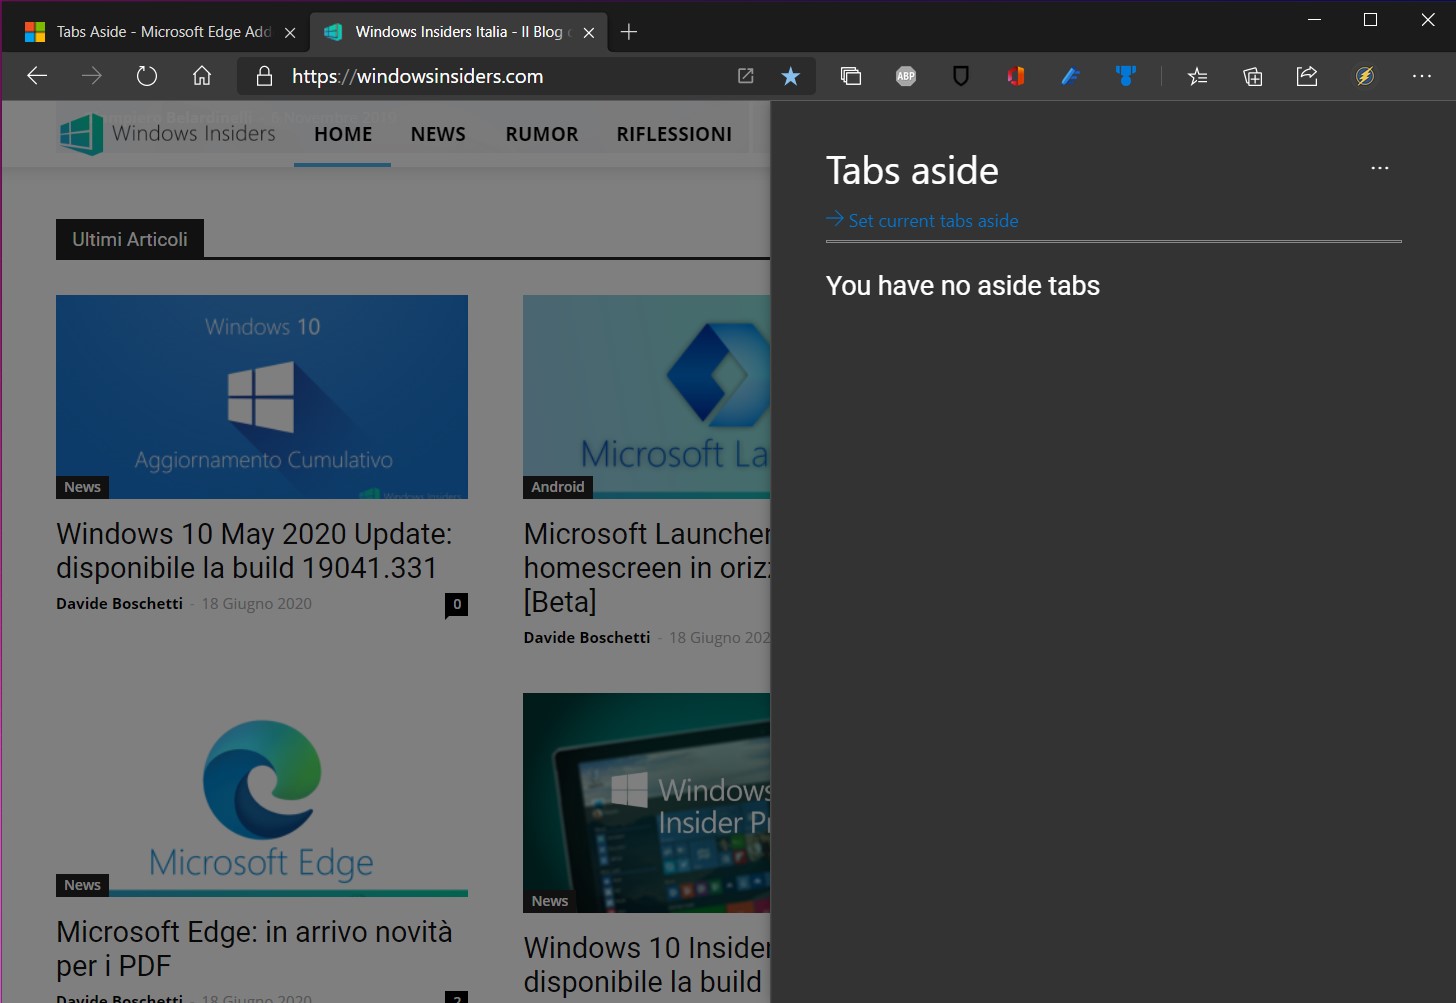Image resolution: width=1456 pixels, height=1003 pixels.
Task: Open Microsoft Launcher homescreen article title
Action: click(647, 567)
